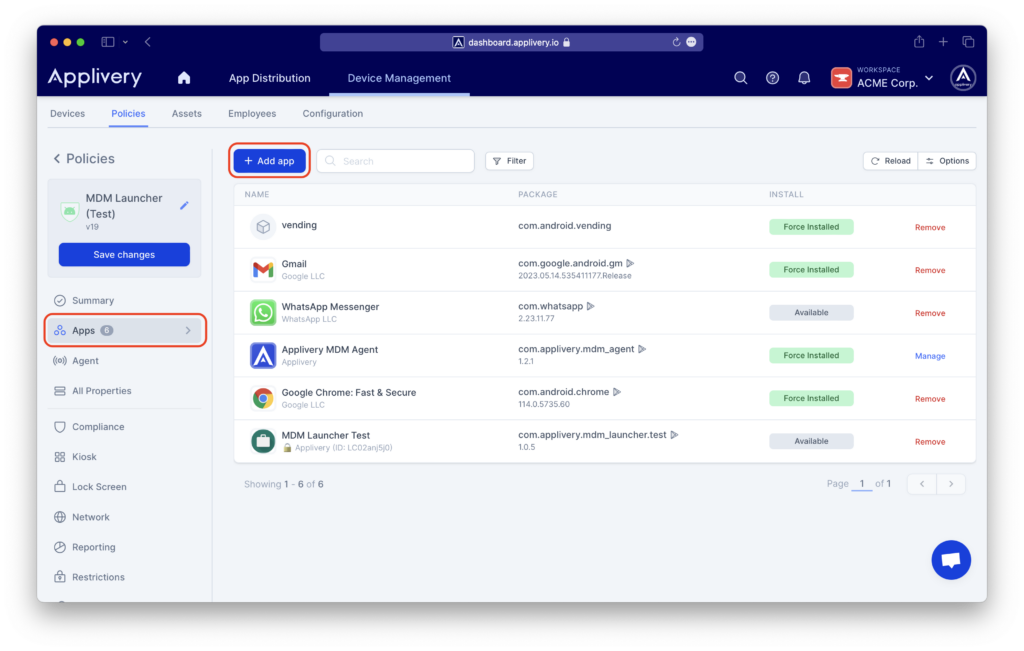Image resolution: width=1024 pixels, height=651 pixels.
Task: Switch to the Configuration tab
Action: (332, 114)
